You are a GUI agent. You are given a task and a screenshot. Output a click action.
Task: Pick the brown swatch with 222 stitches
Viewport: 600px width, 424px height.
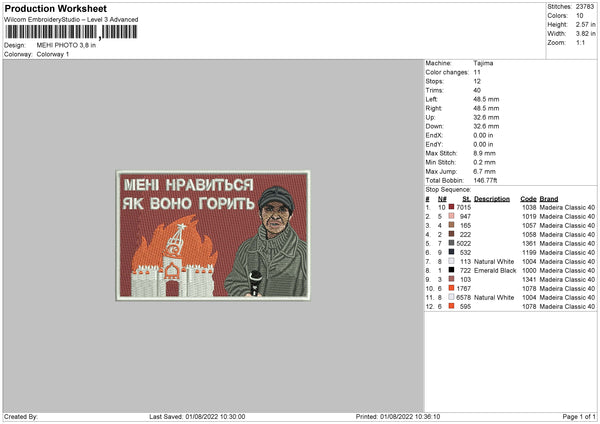click(452, 234)
